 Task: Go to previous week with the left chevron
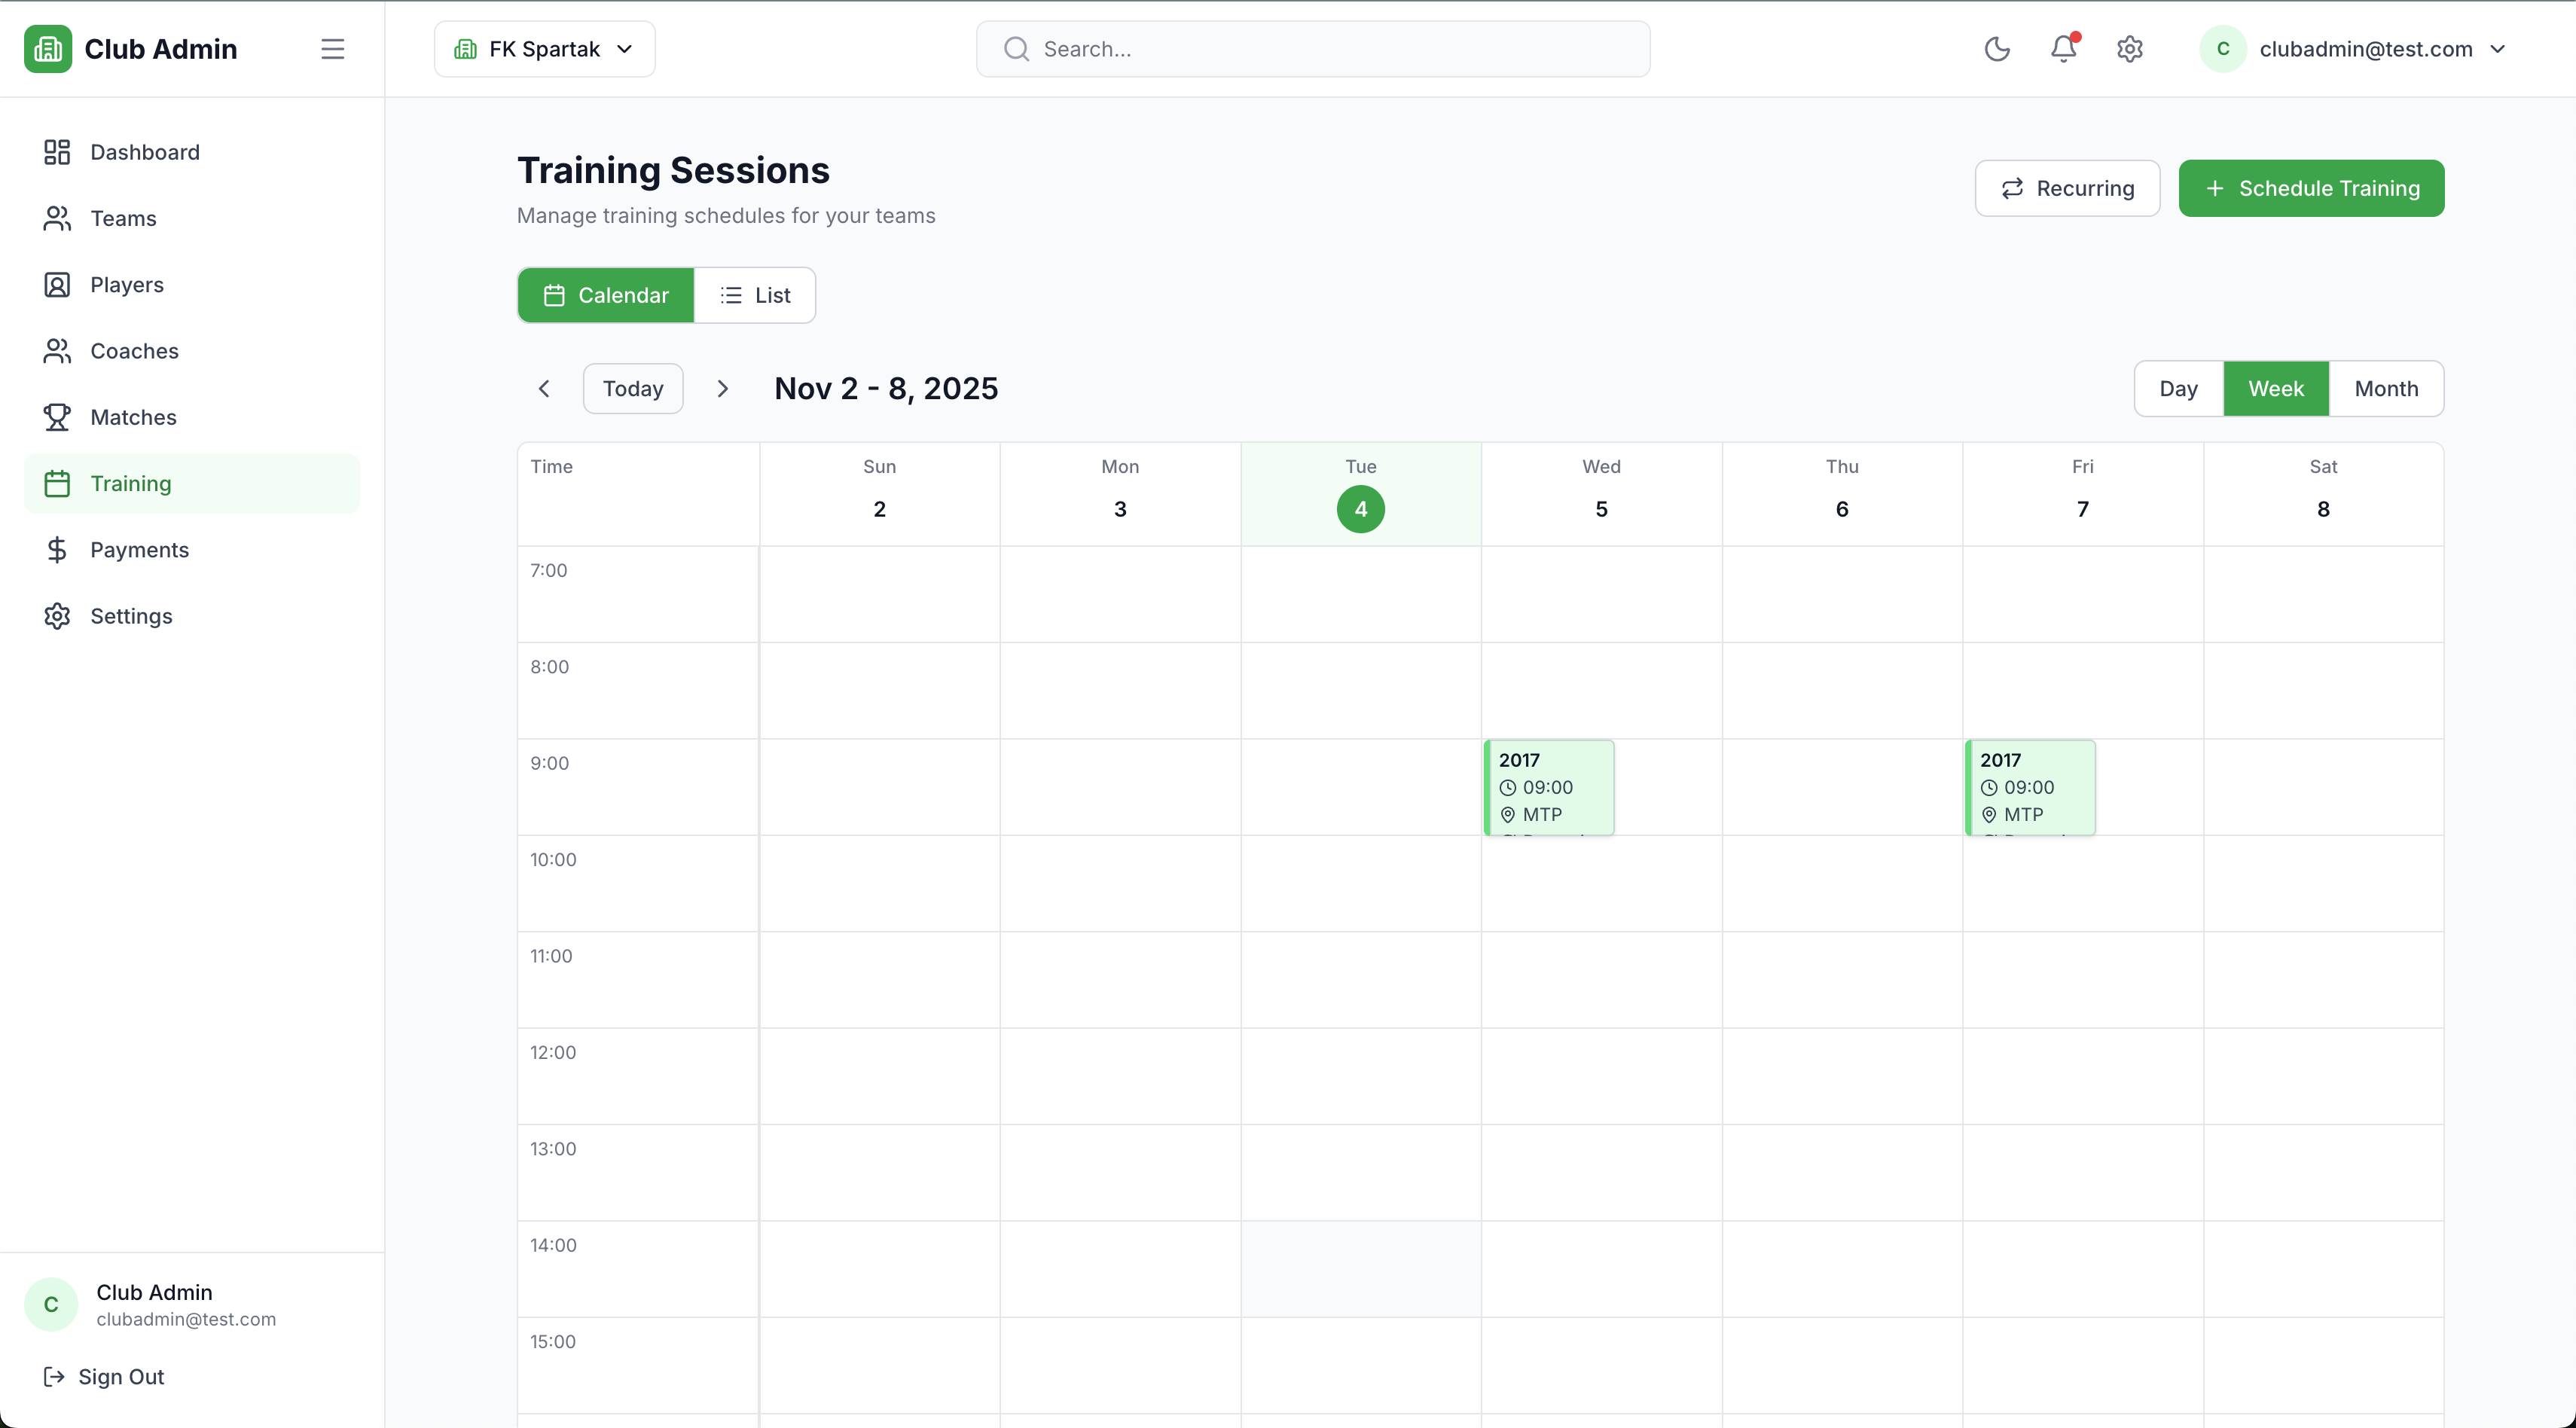(544, 389)
